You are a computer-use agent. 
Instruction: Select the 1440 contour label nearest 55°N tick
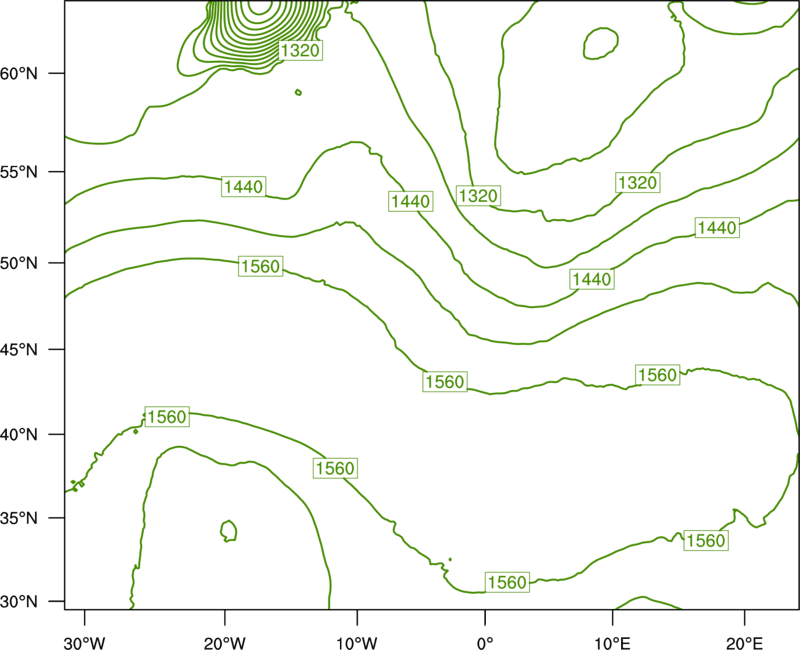pyautogui.click(x=244, y=187)
